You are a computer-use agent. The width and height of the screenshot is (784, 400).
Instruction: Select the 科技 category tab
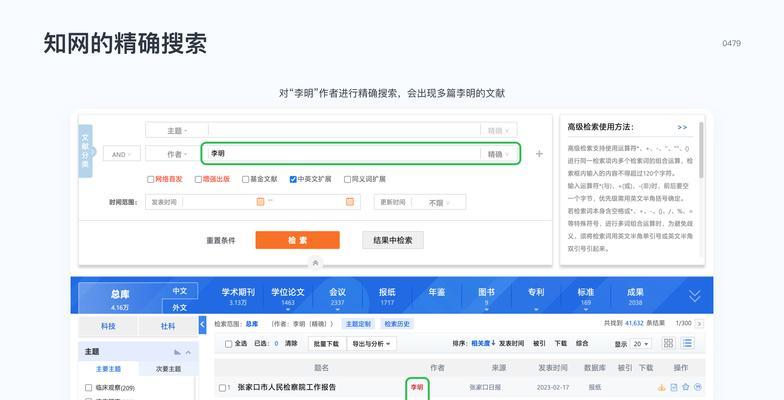tap(108, 326)
